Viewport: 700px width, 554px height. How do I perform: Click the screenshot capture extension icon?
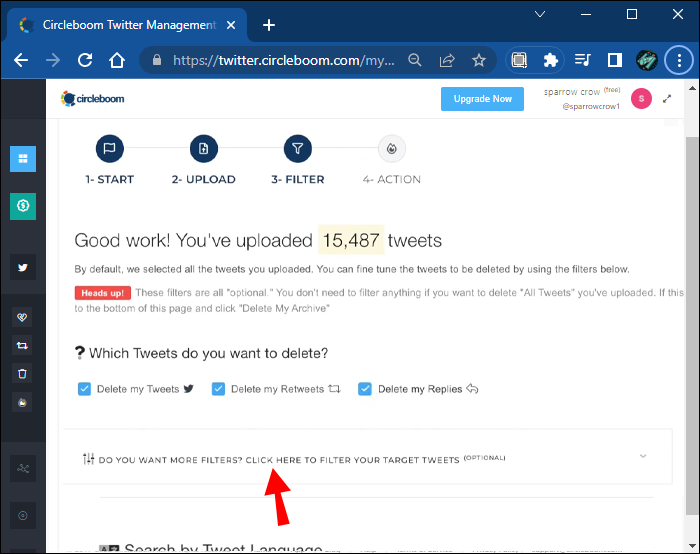pyautogui.click(x=519, y=60)
